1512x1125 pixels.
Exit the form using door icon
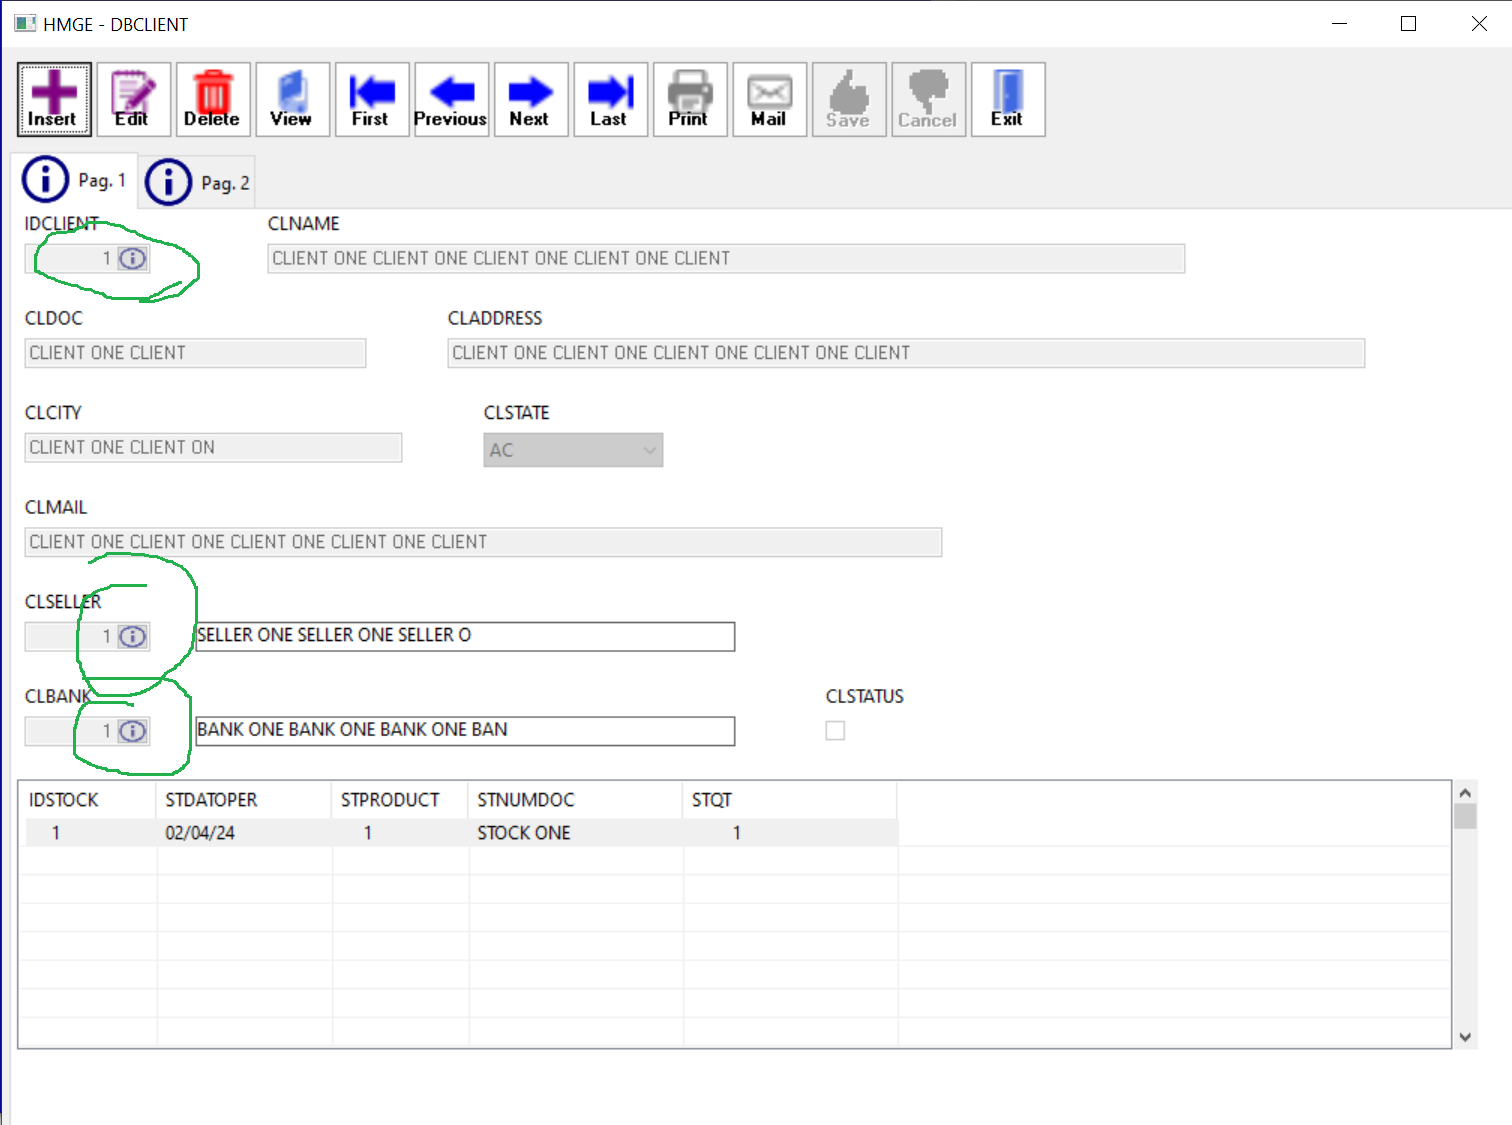[1007, 99]
